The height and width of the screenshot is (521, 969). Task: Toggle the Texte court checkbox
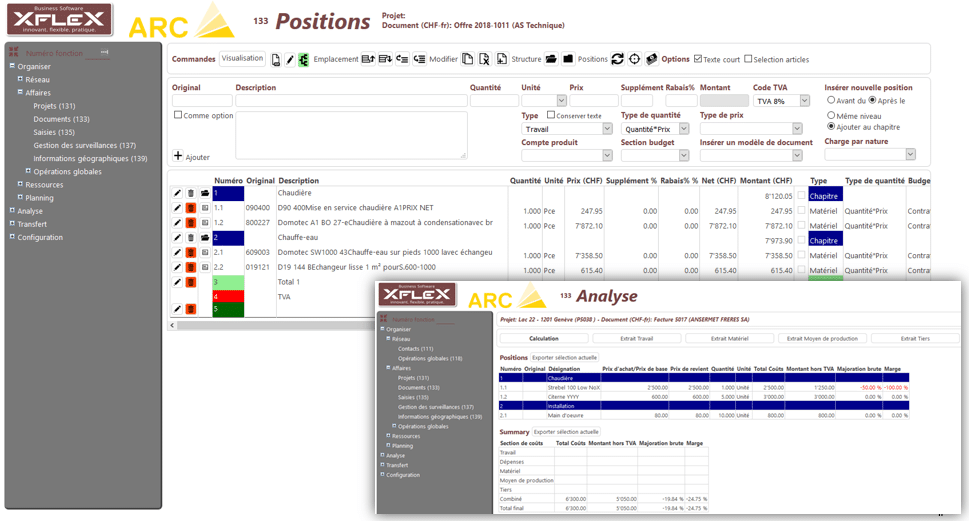(698, 59)
